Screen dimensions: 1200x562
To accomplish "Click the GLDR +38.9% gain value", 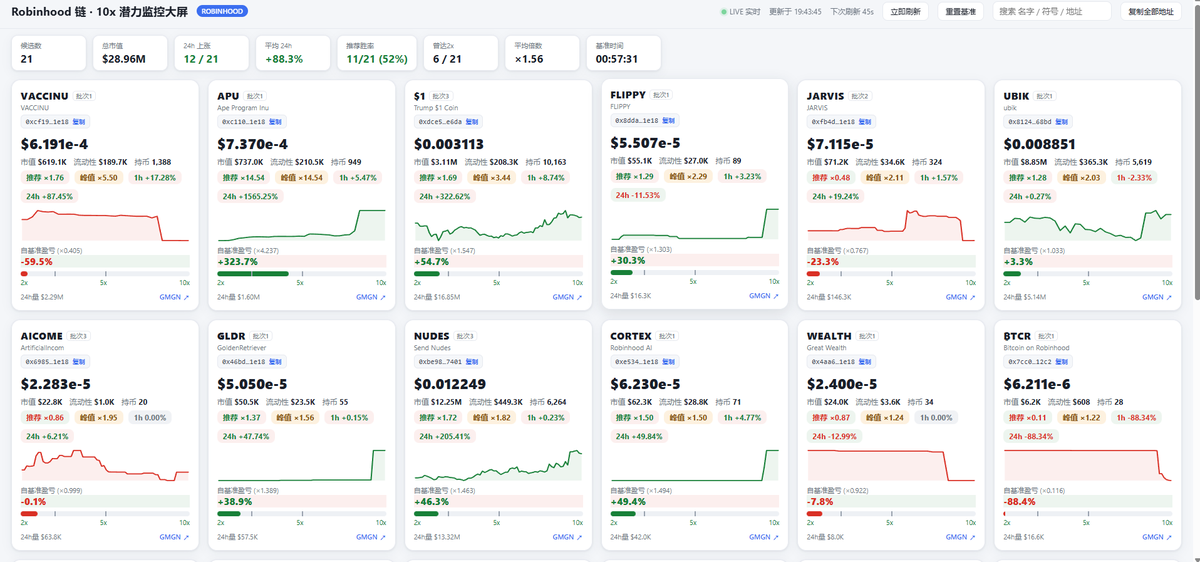I will pyautogui.click(x=234, y=501).
